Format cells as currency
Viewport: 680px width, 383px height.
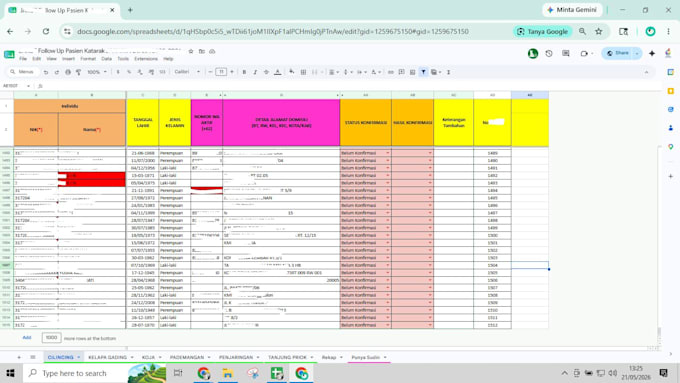[x=118, y=72]
